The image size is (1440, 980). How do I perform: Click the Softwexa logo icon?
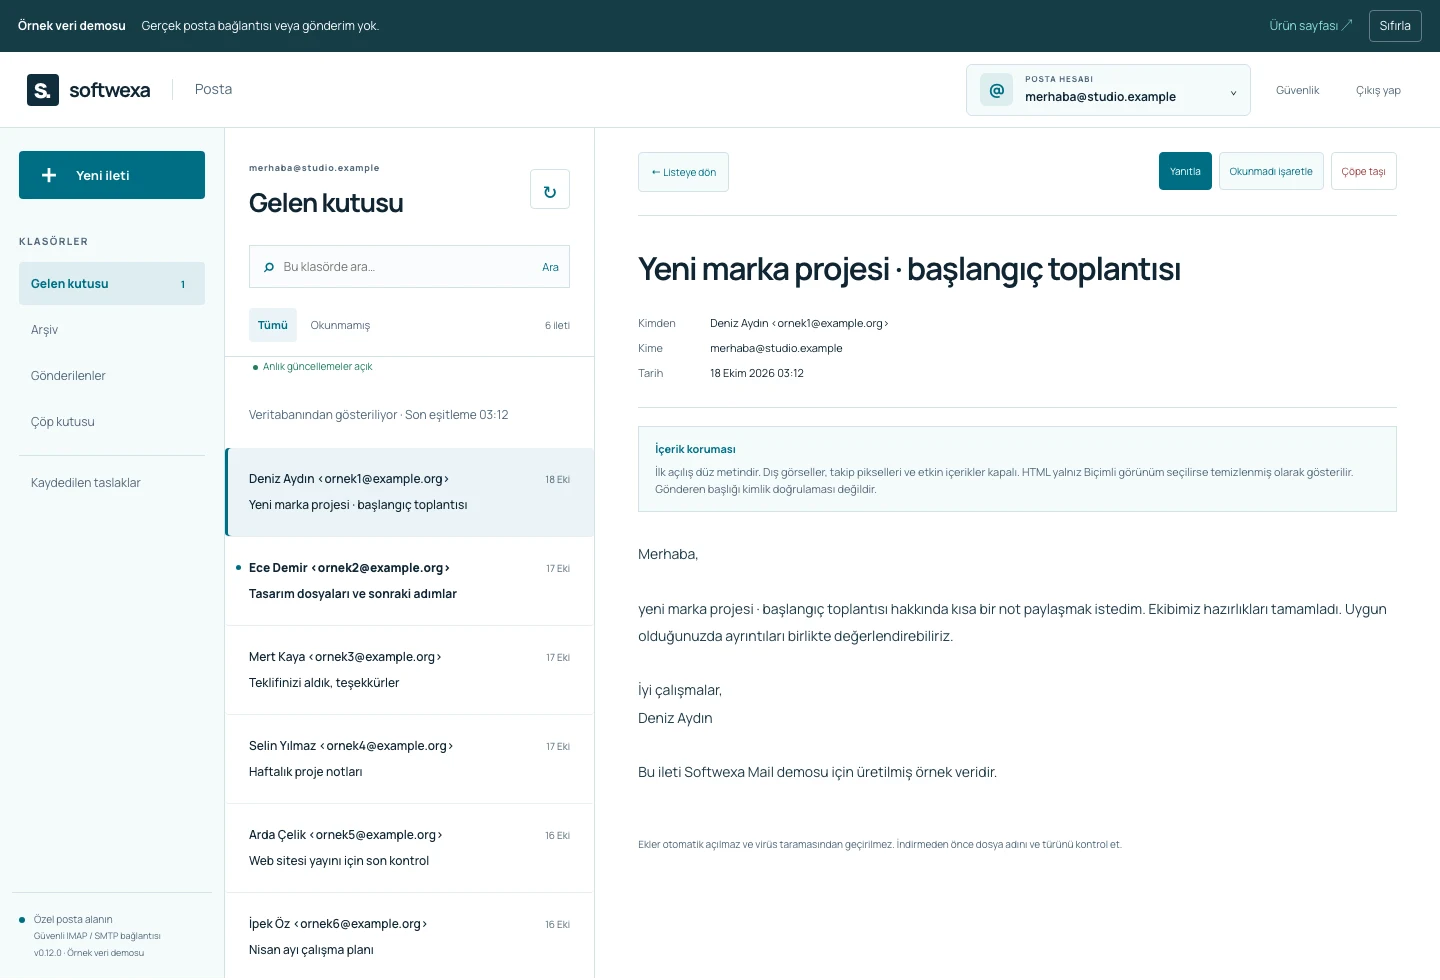43,90
